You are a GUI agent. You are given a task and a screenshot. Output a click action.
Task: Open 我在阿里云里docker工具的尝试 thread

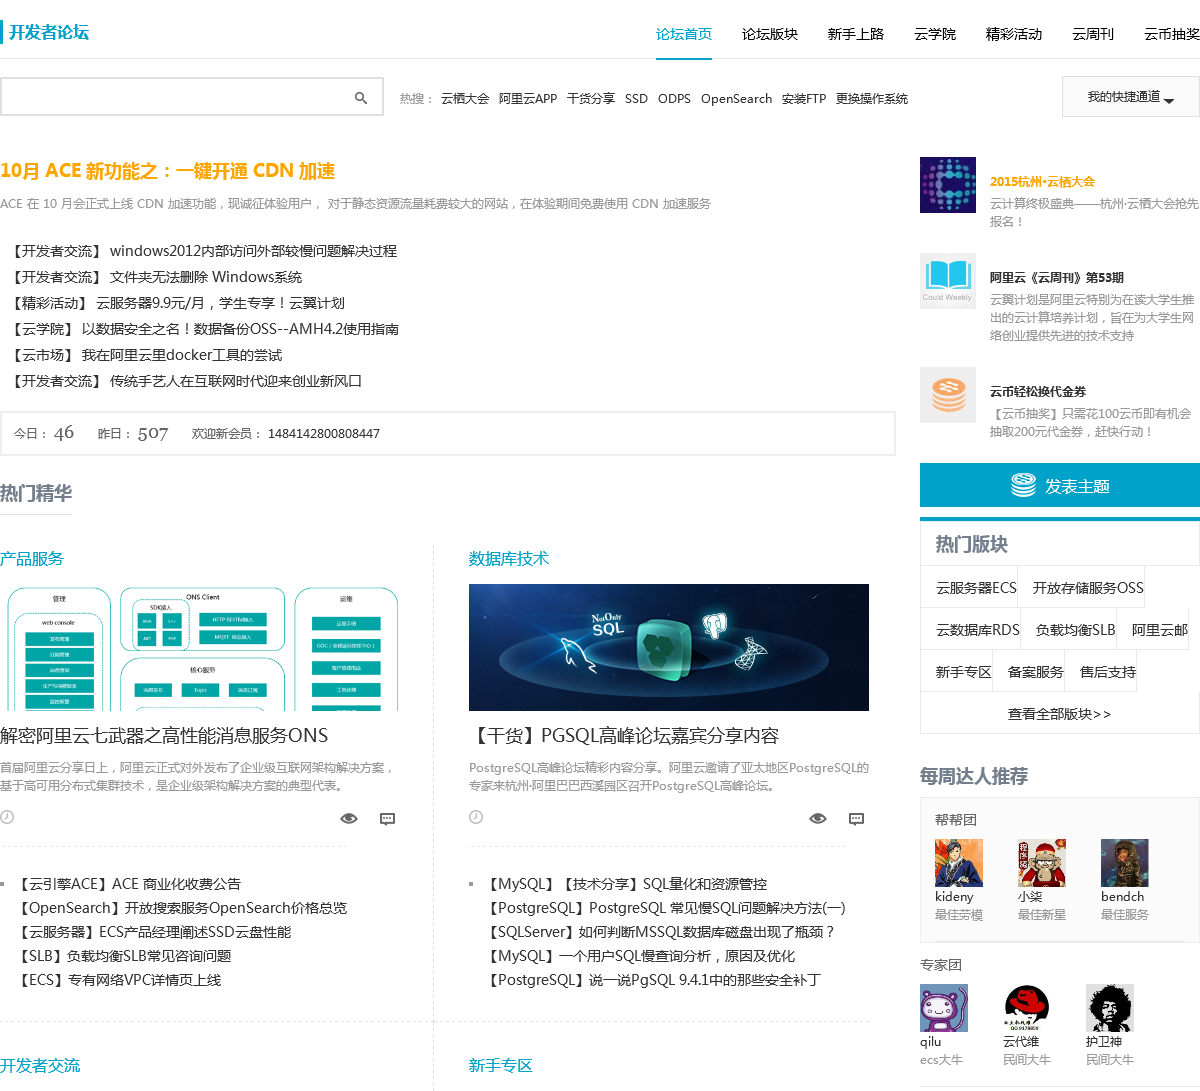point(182,355)
